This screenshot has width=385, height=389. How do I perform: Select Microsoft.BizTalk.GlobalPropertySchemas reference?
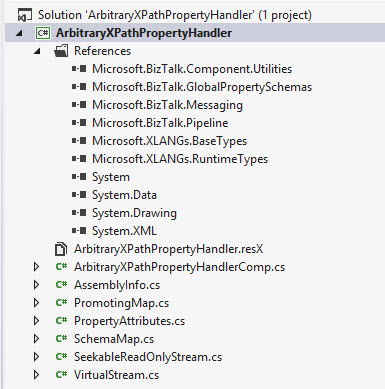point(202,87)
